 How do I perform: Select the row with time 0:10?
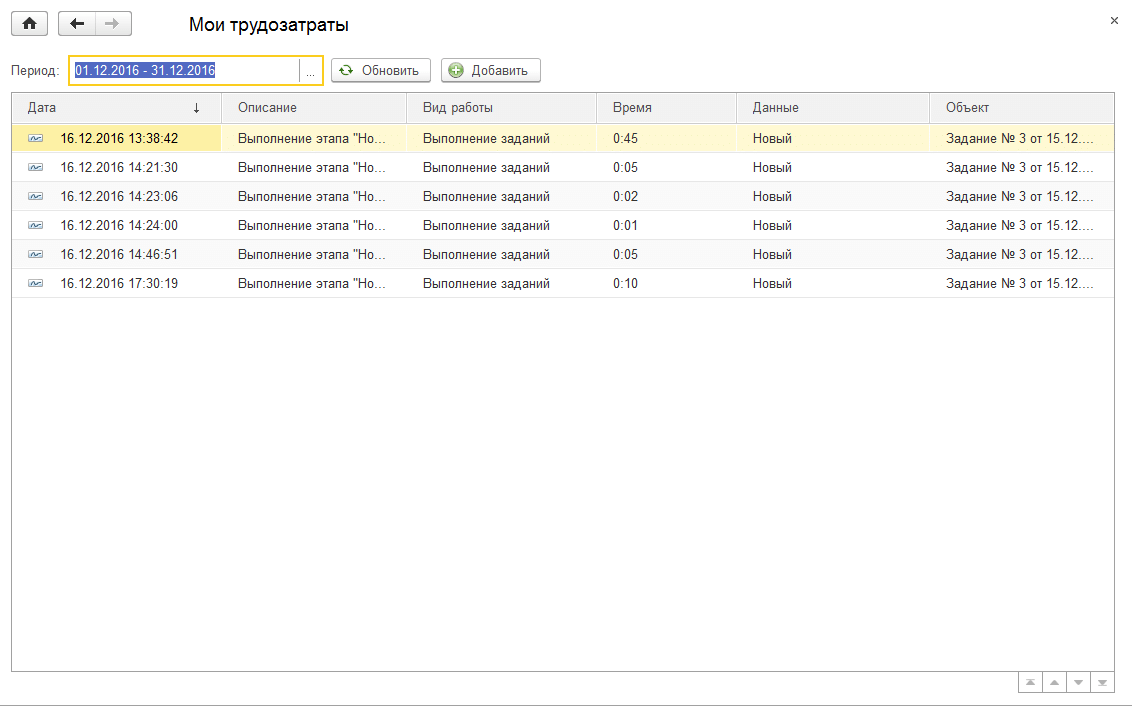pos(625,283)
